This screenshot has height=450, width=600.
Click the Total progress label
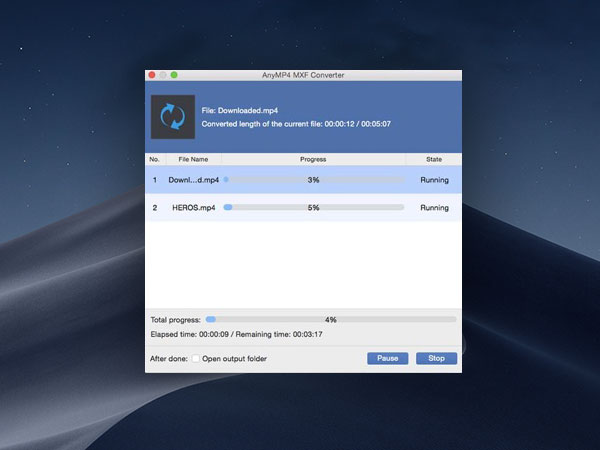(176, 320)
